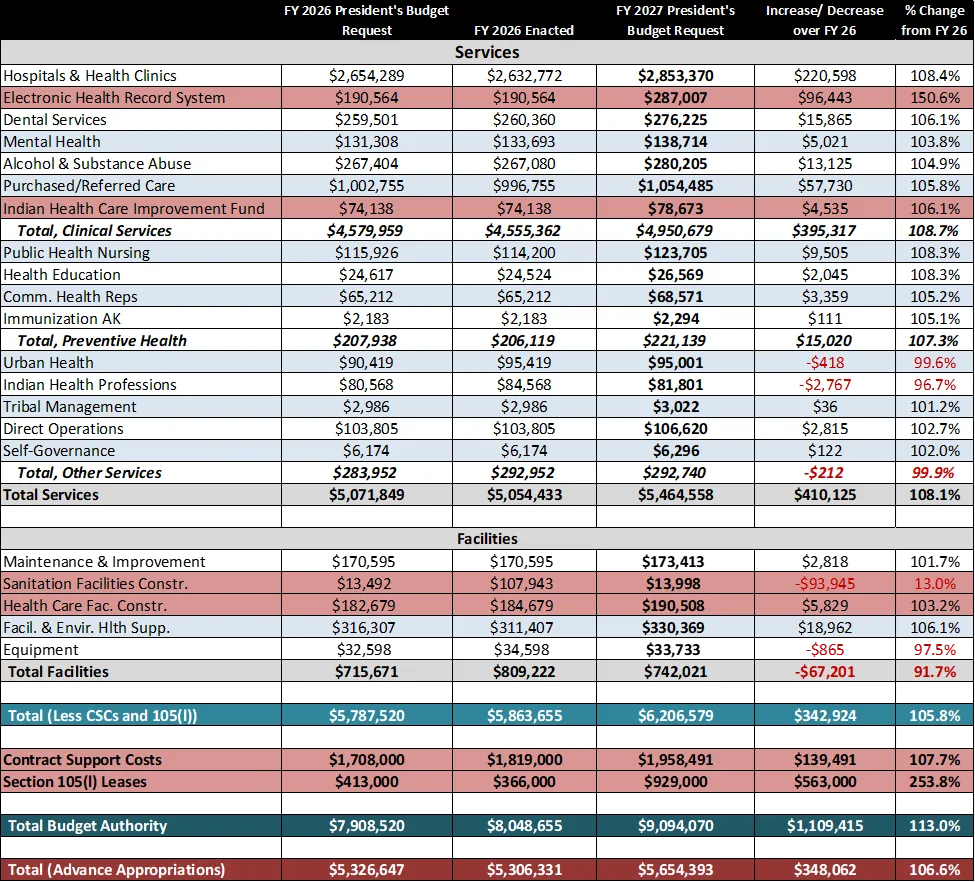Click the Hospitals & Health Clinics row label
975x882 pixels.
(90, 76)
